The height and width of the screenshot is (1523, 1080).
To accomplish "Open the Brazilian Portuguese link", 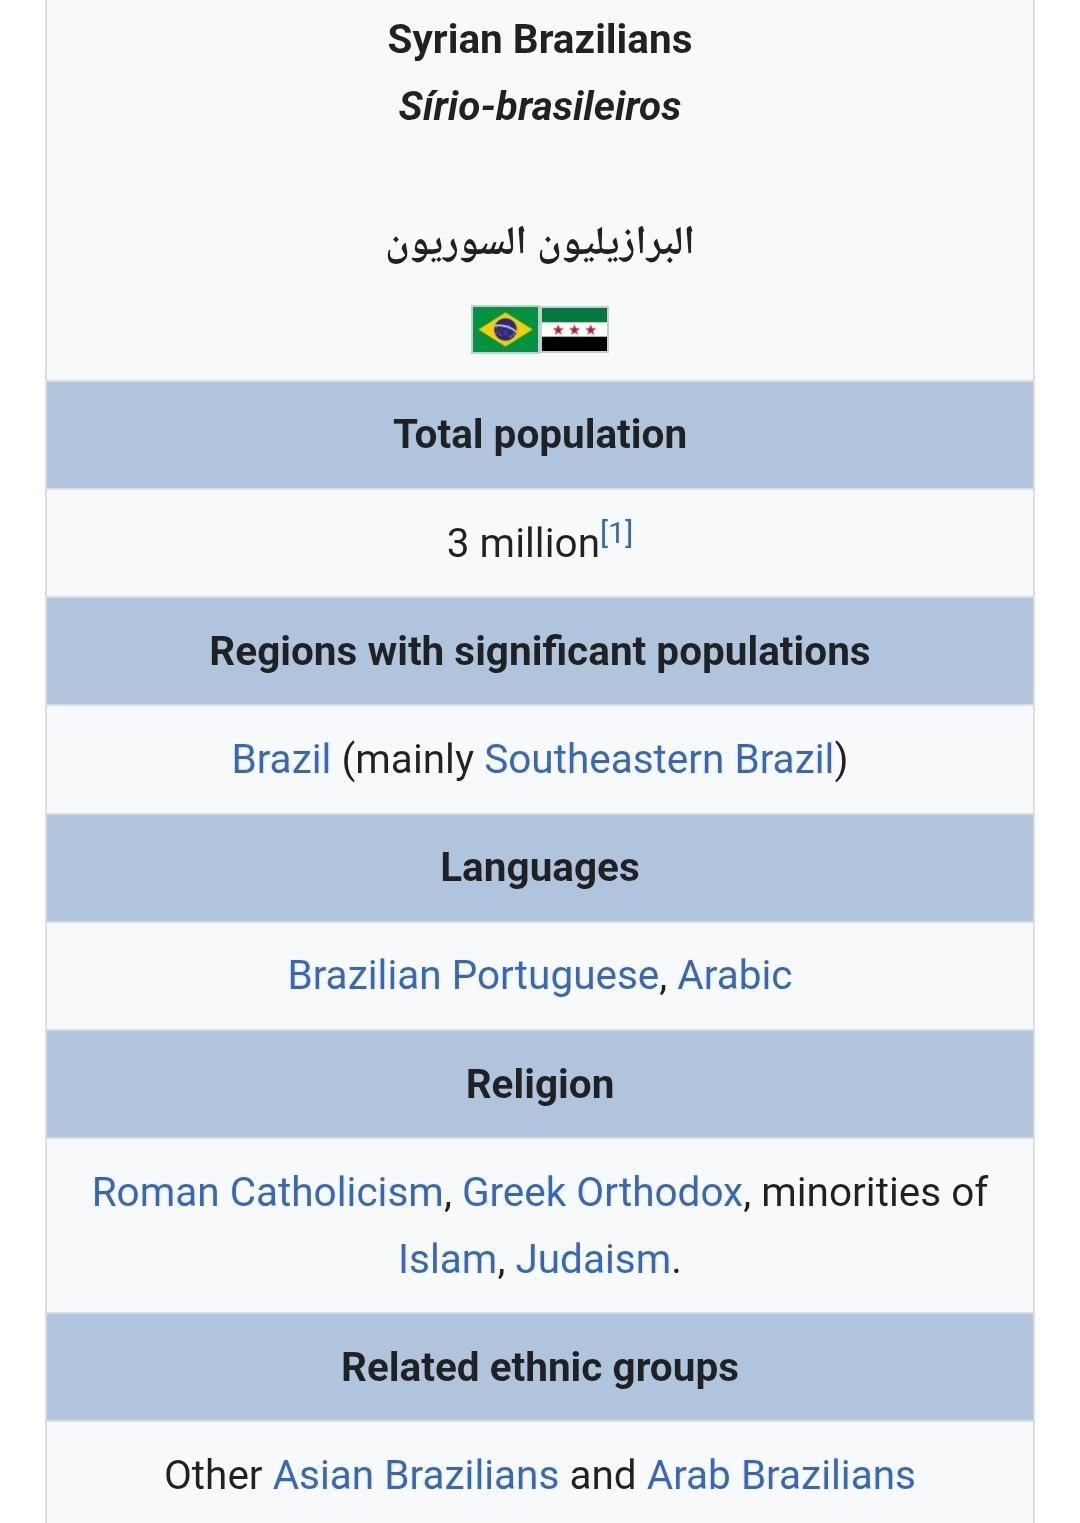I will (x=473, y=975).
